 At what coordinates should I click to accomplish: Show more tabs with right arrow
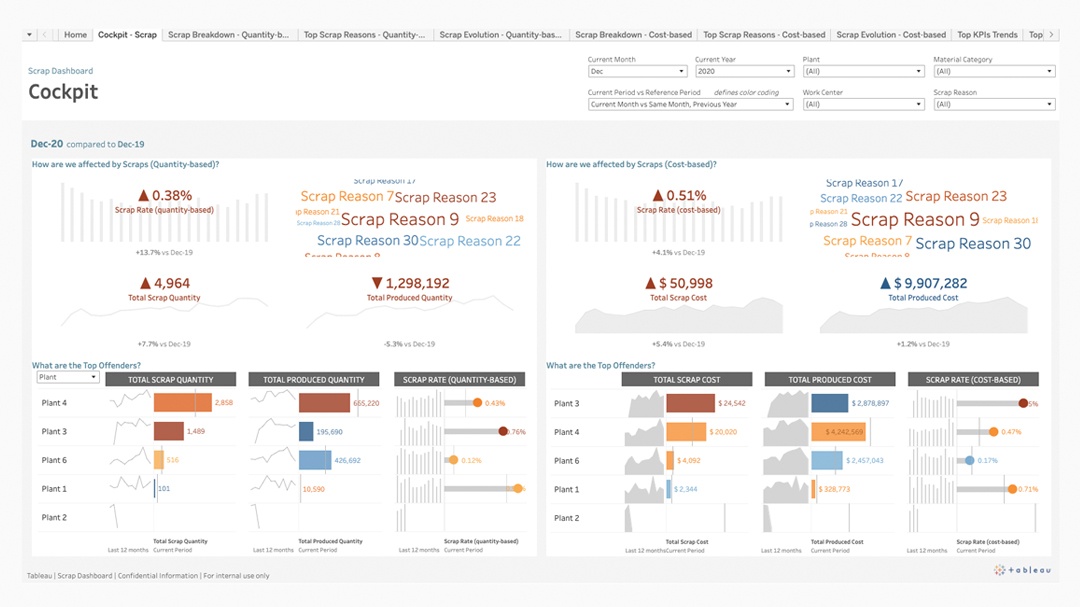coord(1051,34)
